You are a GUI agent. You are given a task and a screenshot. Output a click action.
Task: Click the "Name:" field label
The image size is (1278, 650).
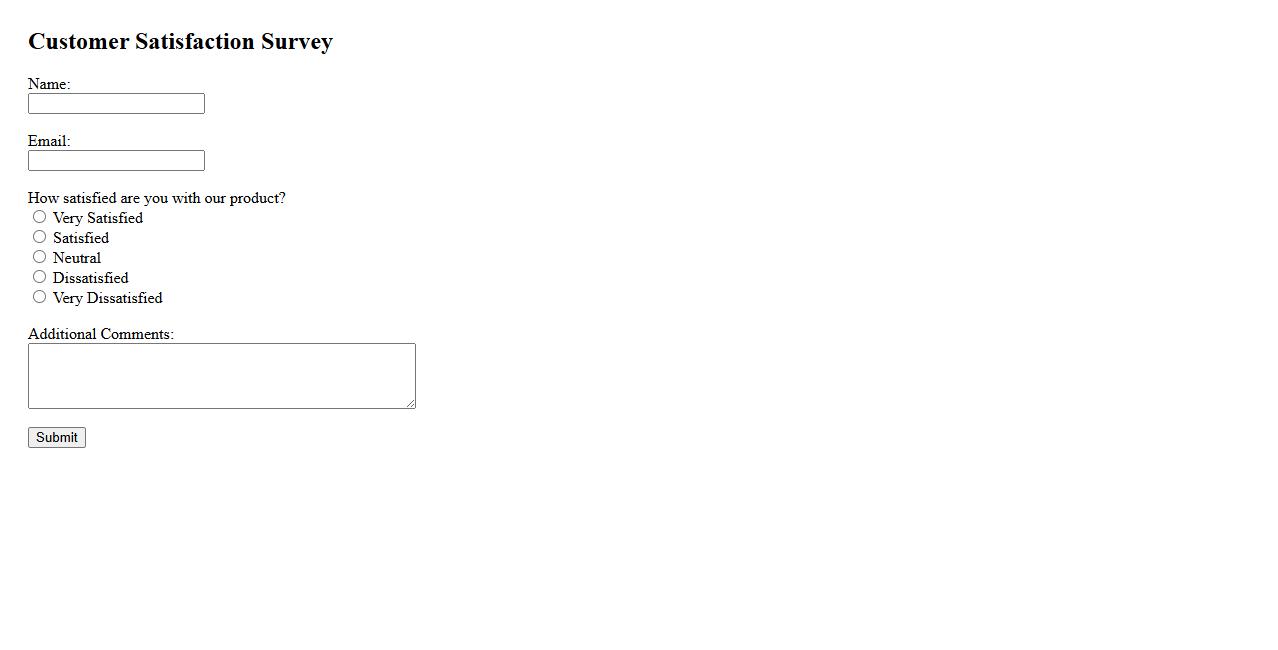49,84
